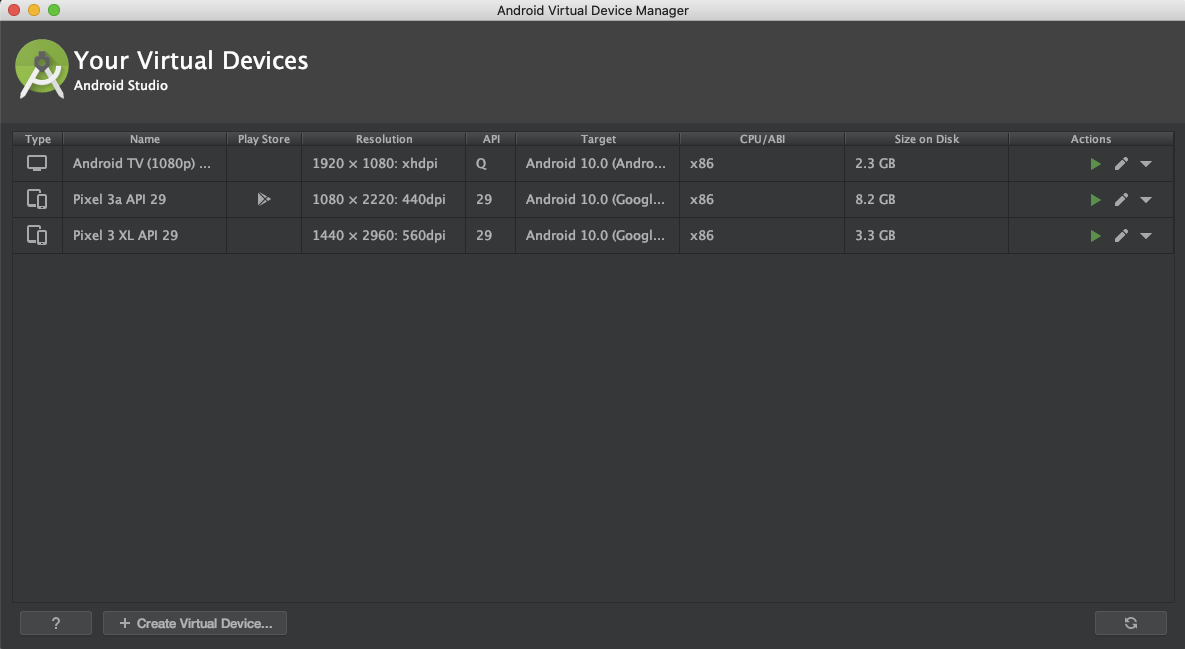This screenshot has height=649, width=1185.
Task: Close the Android Virtual Device Manager window
Action: (x=14, y=10)
